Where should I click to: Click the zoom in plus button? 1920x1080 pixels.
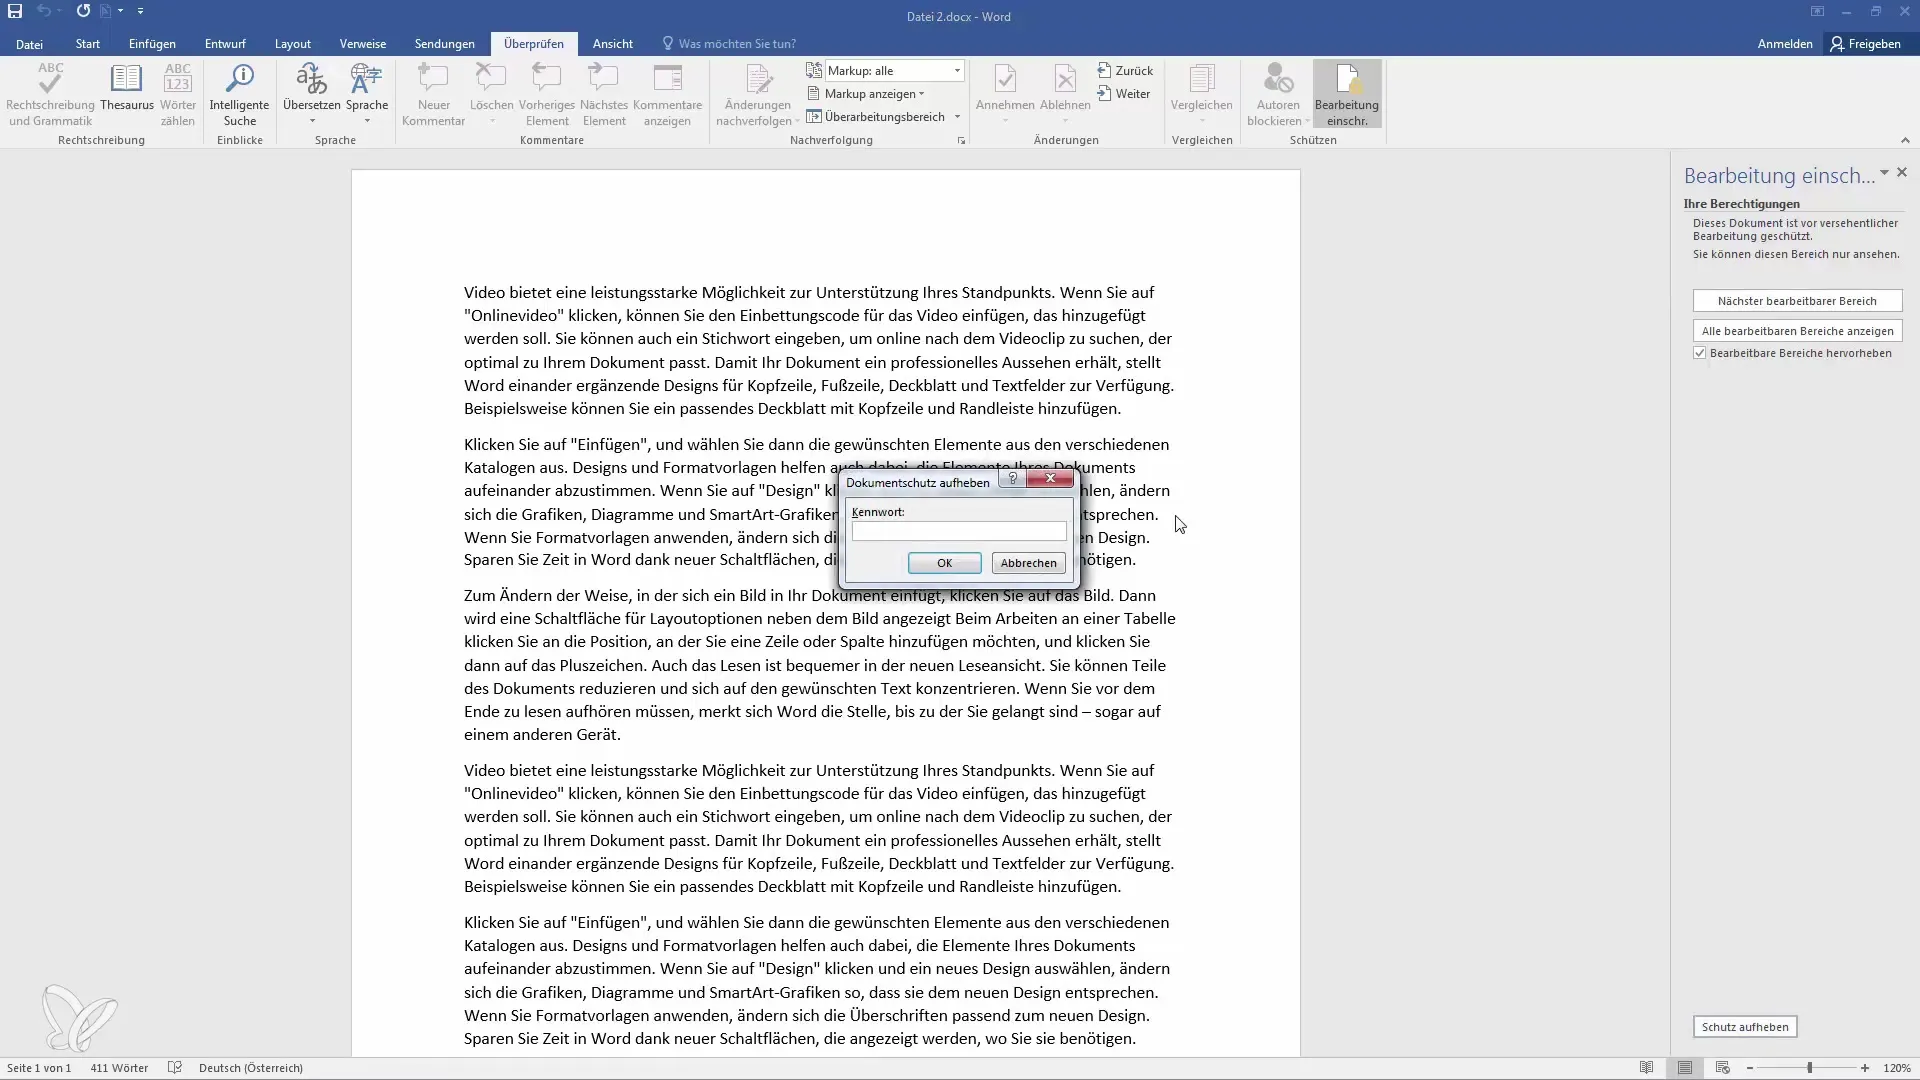point(1865,1068)
